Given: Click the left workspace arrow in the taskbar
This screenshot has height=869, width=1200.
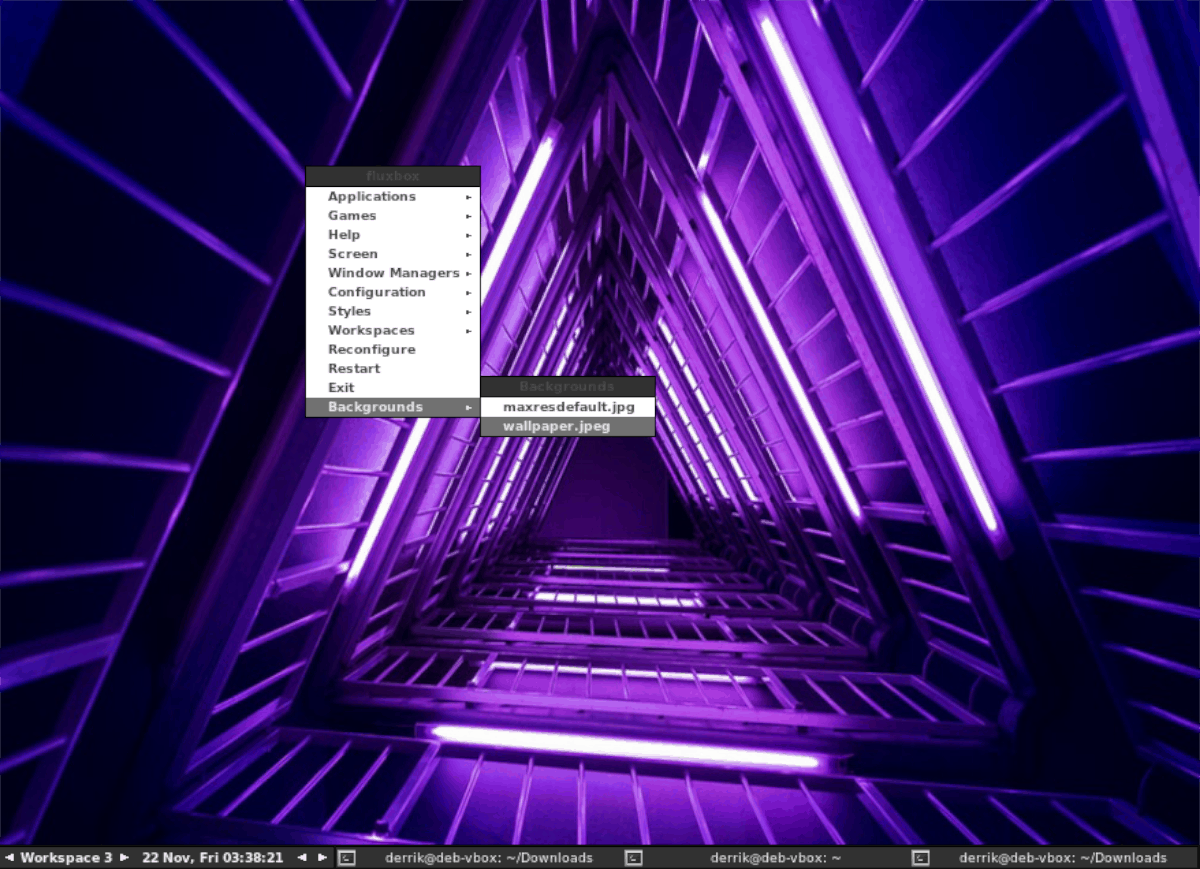Looking at the screenshot, I should [x=8, y=858].
